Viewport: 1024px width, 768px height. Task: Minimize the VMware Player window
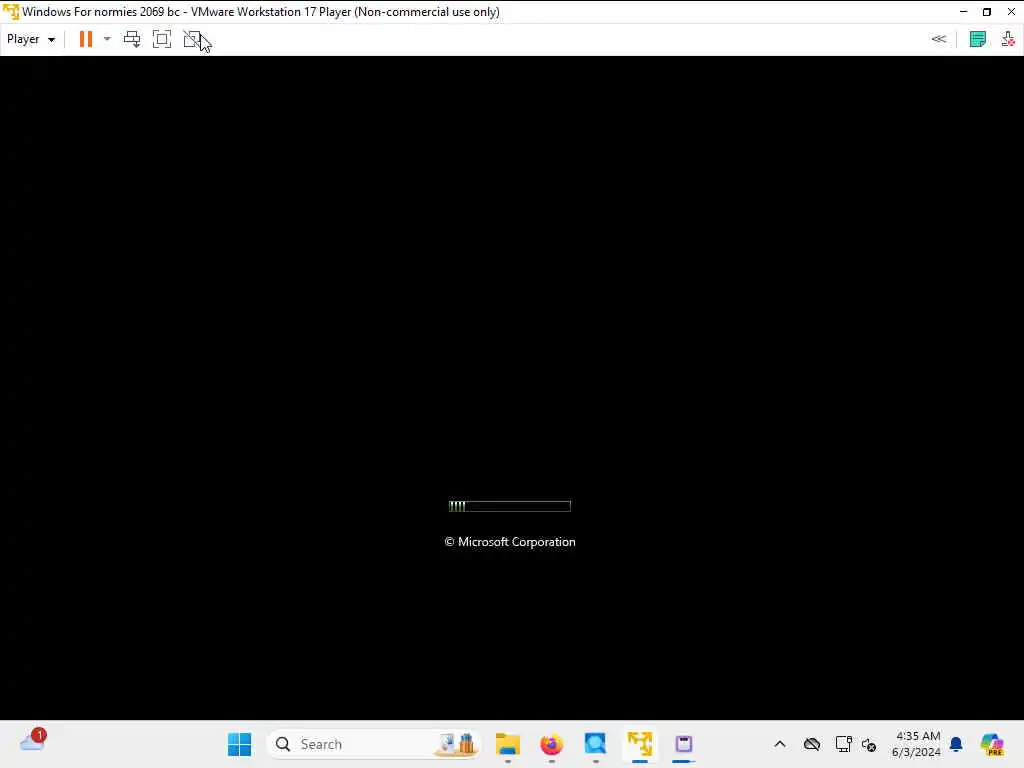(963, 12)
